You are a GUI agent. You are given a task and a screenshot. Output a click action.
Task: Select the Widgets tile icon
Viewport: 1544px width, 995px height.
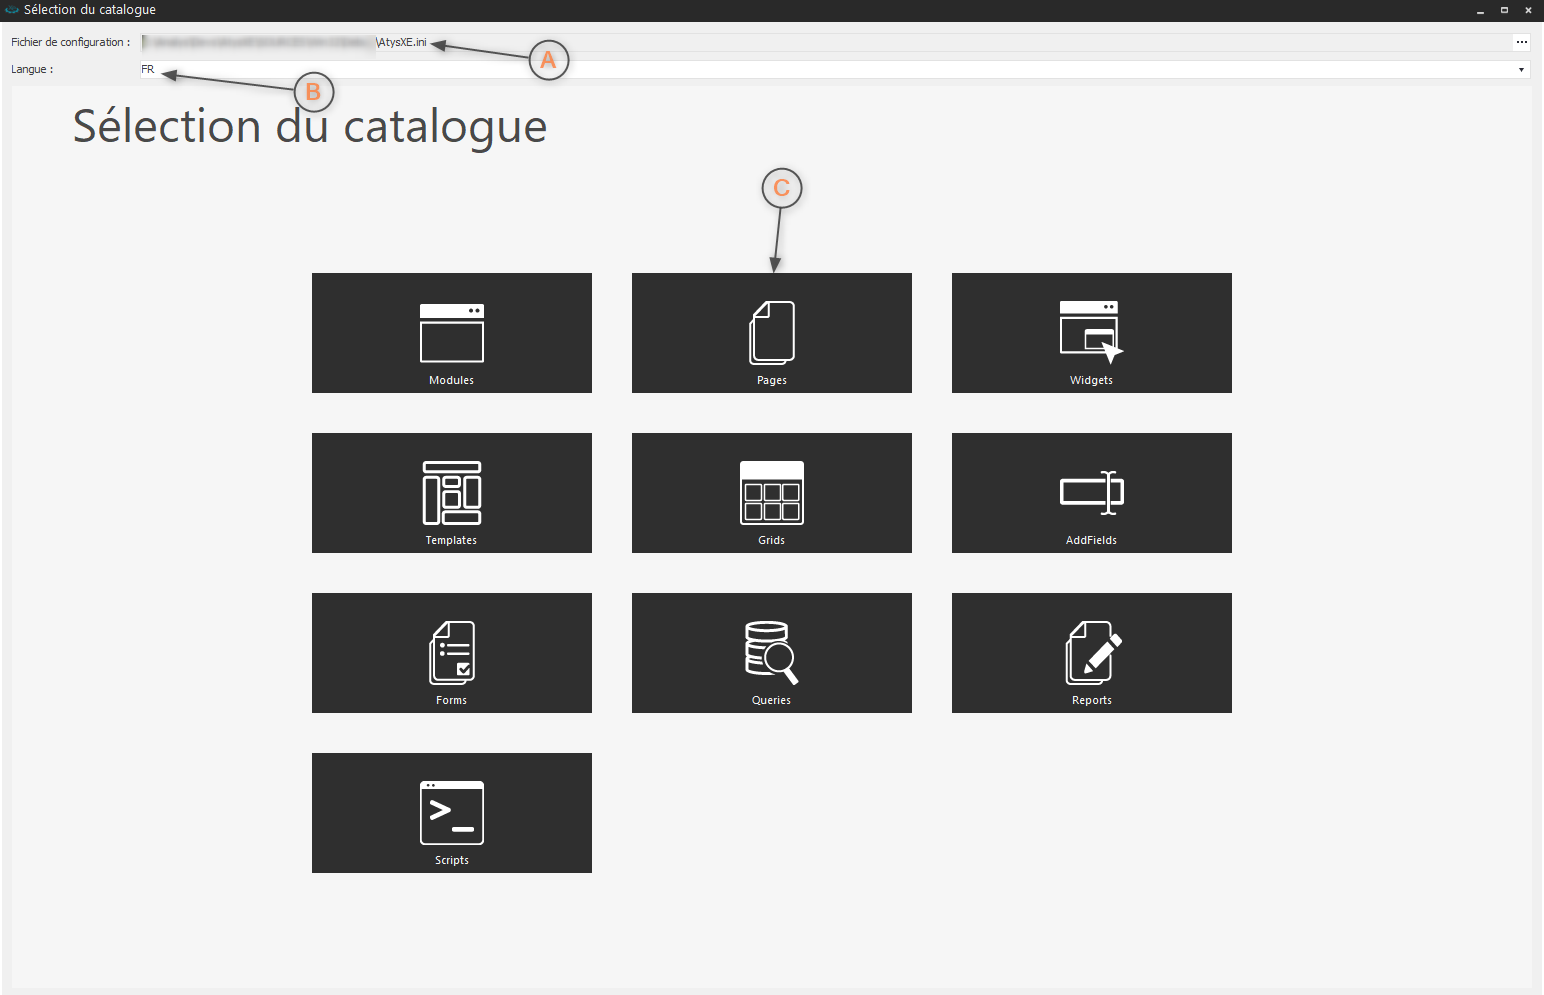coord(1091,332)
